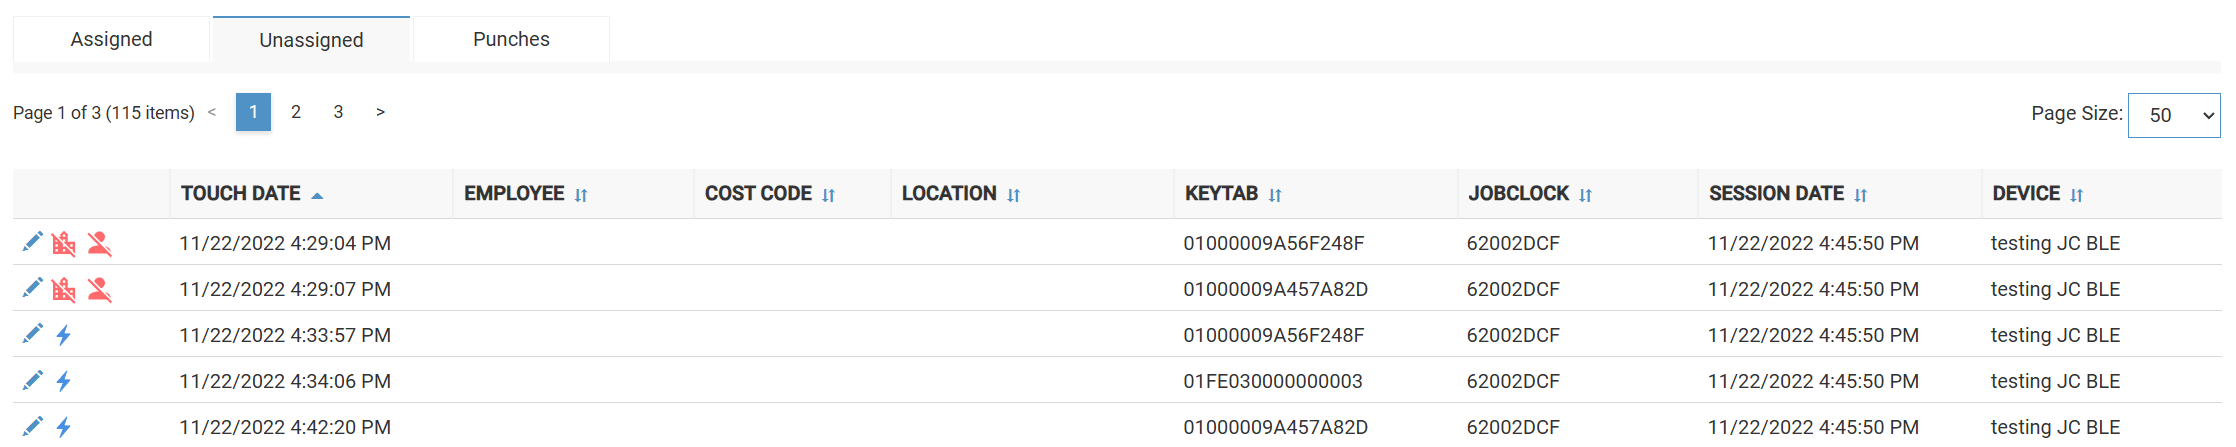The image size is (2236, 447).
Task: Click keytab 01FE030000000003
Action: pos(1273,381)
